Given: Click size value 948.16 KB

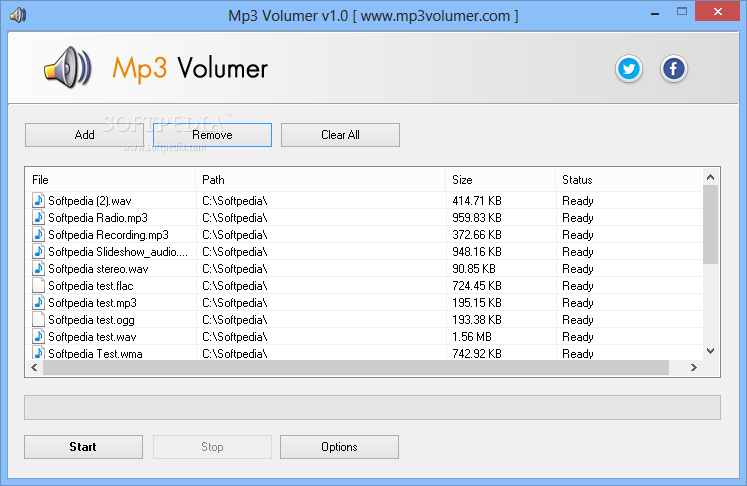Looking at the screenshot, I should click(477, 252).
